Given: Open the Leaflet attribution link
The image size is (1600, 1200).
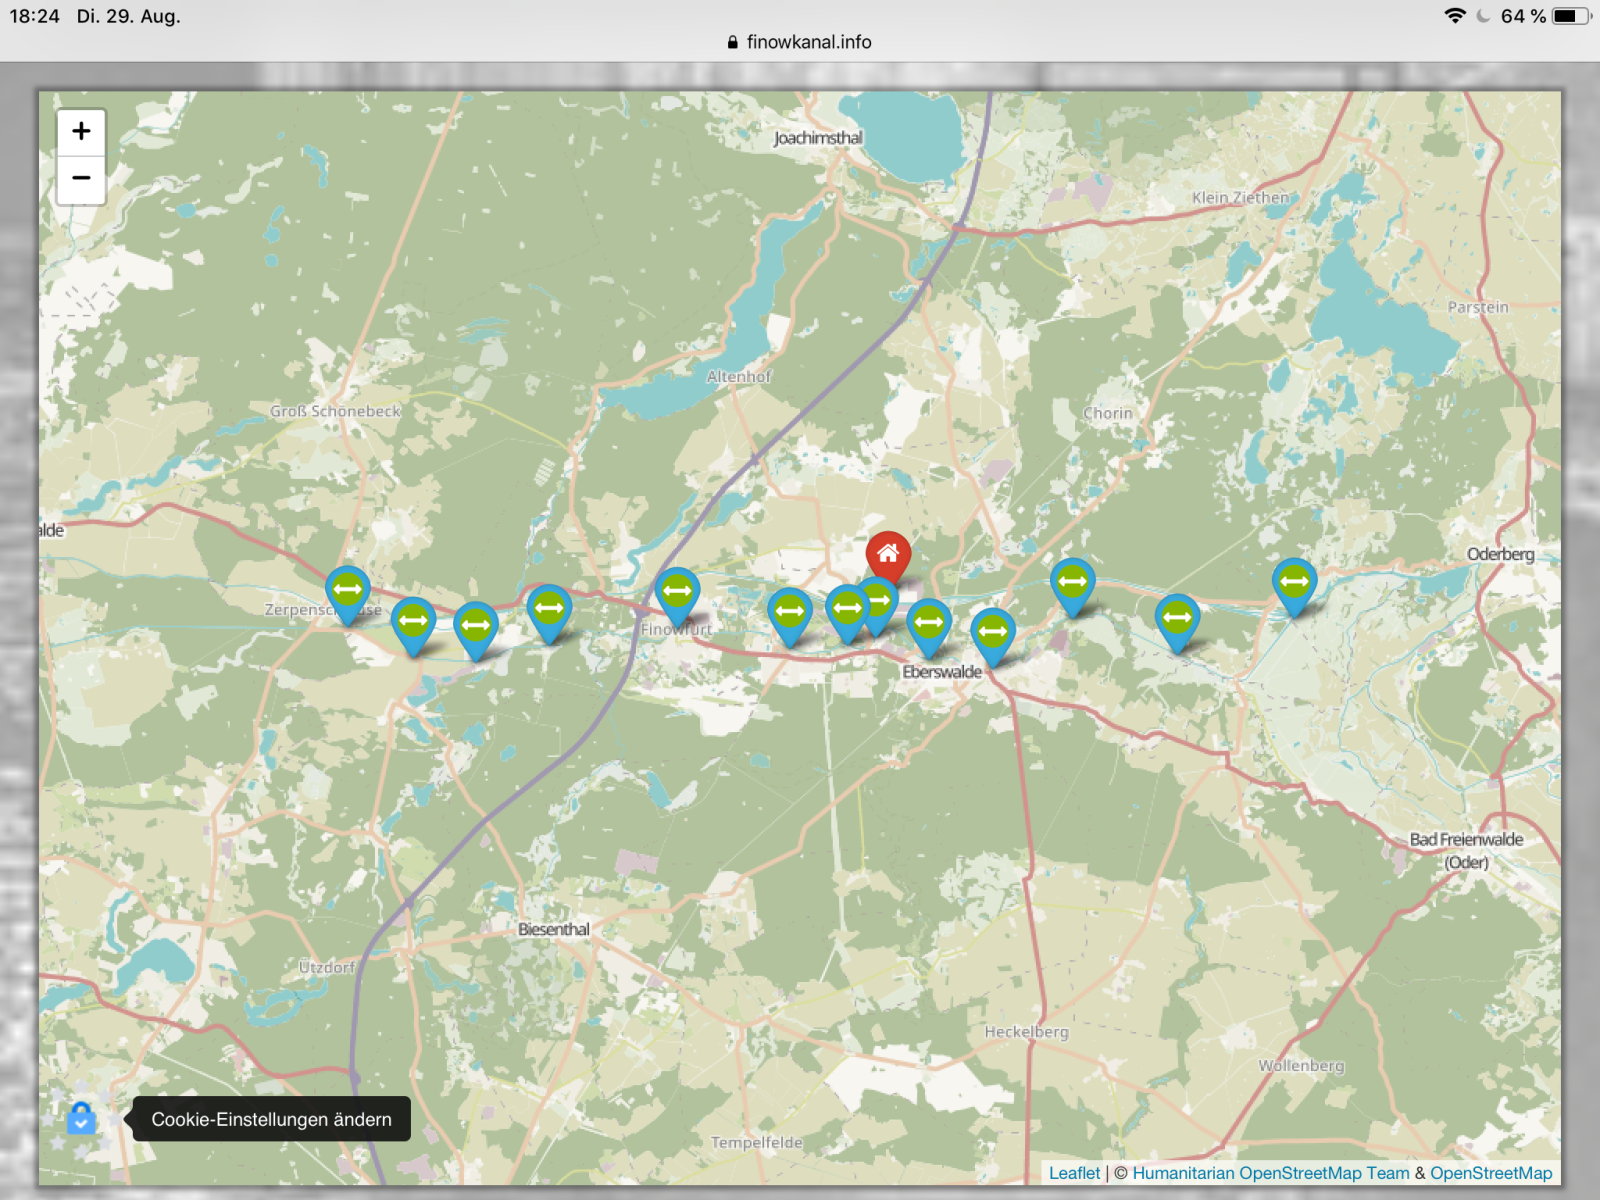Looking at the screenshot, I should point(1074,1173).
